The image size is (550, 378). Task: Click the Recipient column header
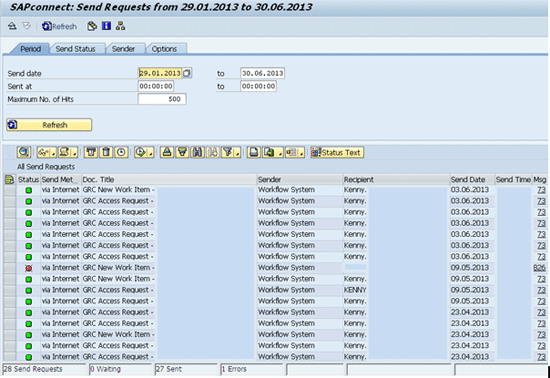click(396, 180)
